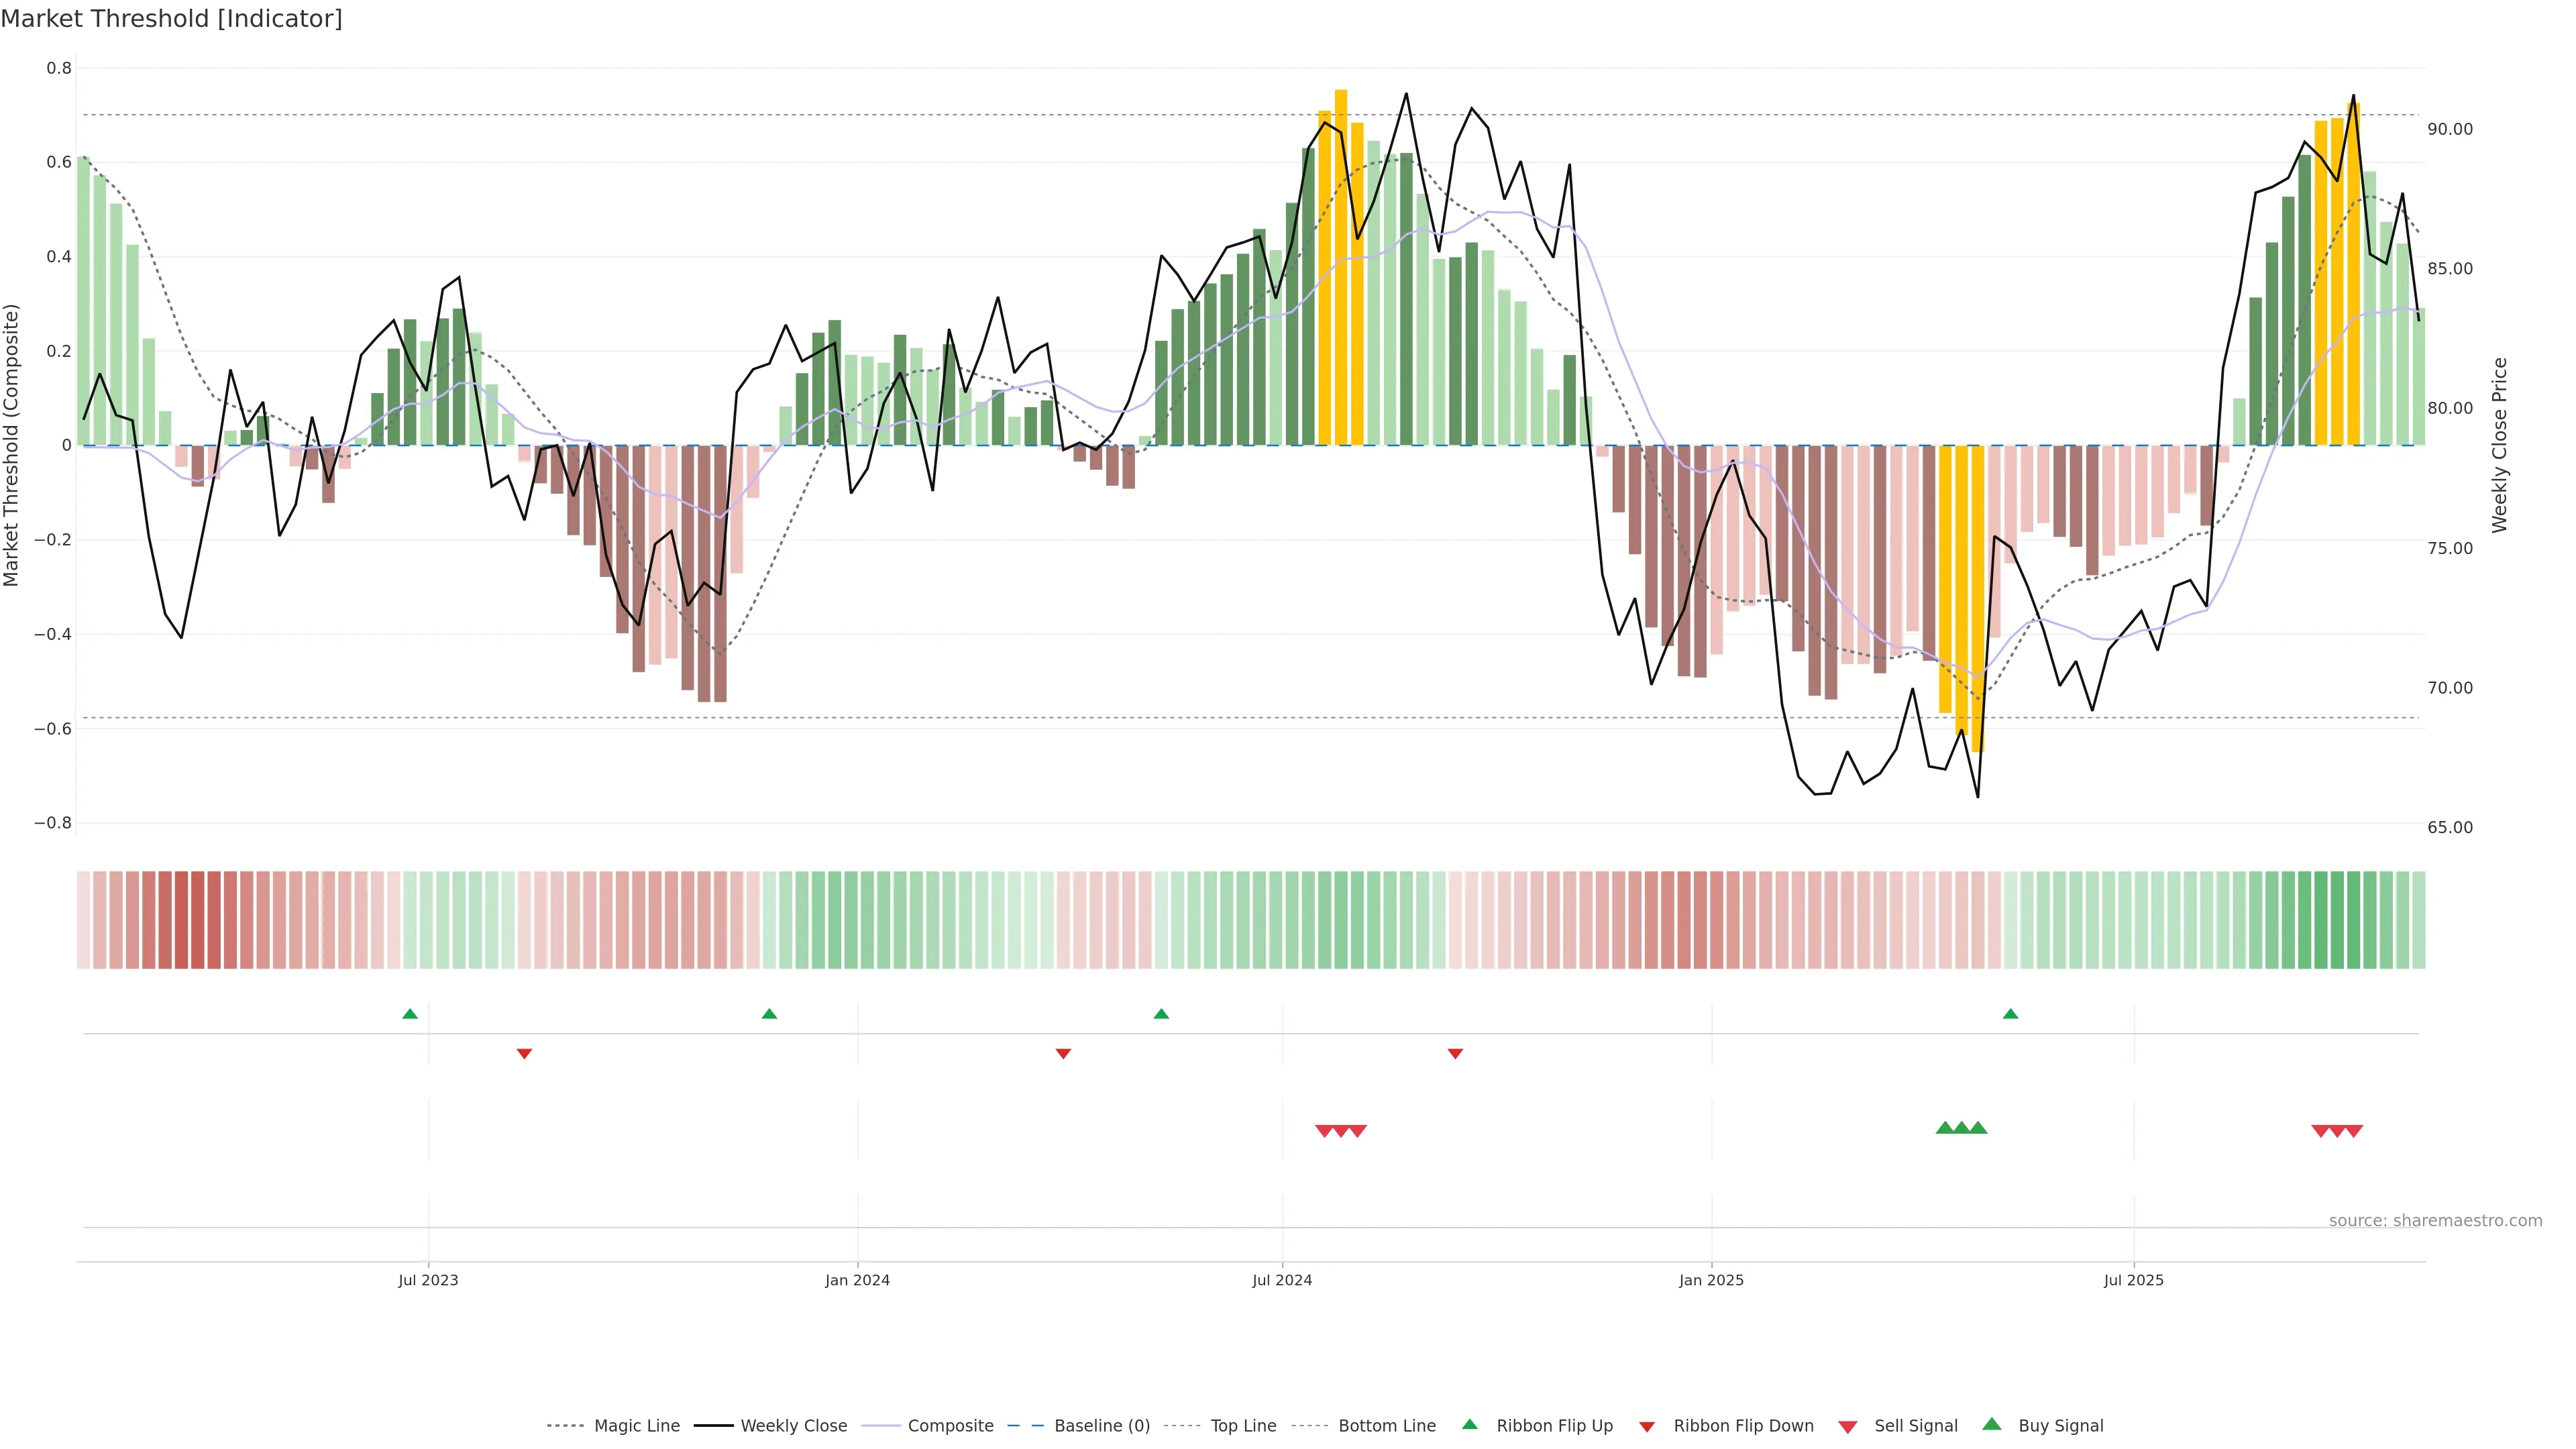Click first sell signal after Jul 2024
Image resolution: width=2576 pixels, height=1449 pixels.
pos(1324,1131)
